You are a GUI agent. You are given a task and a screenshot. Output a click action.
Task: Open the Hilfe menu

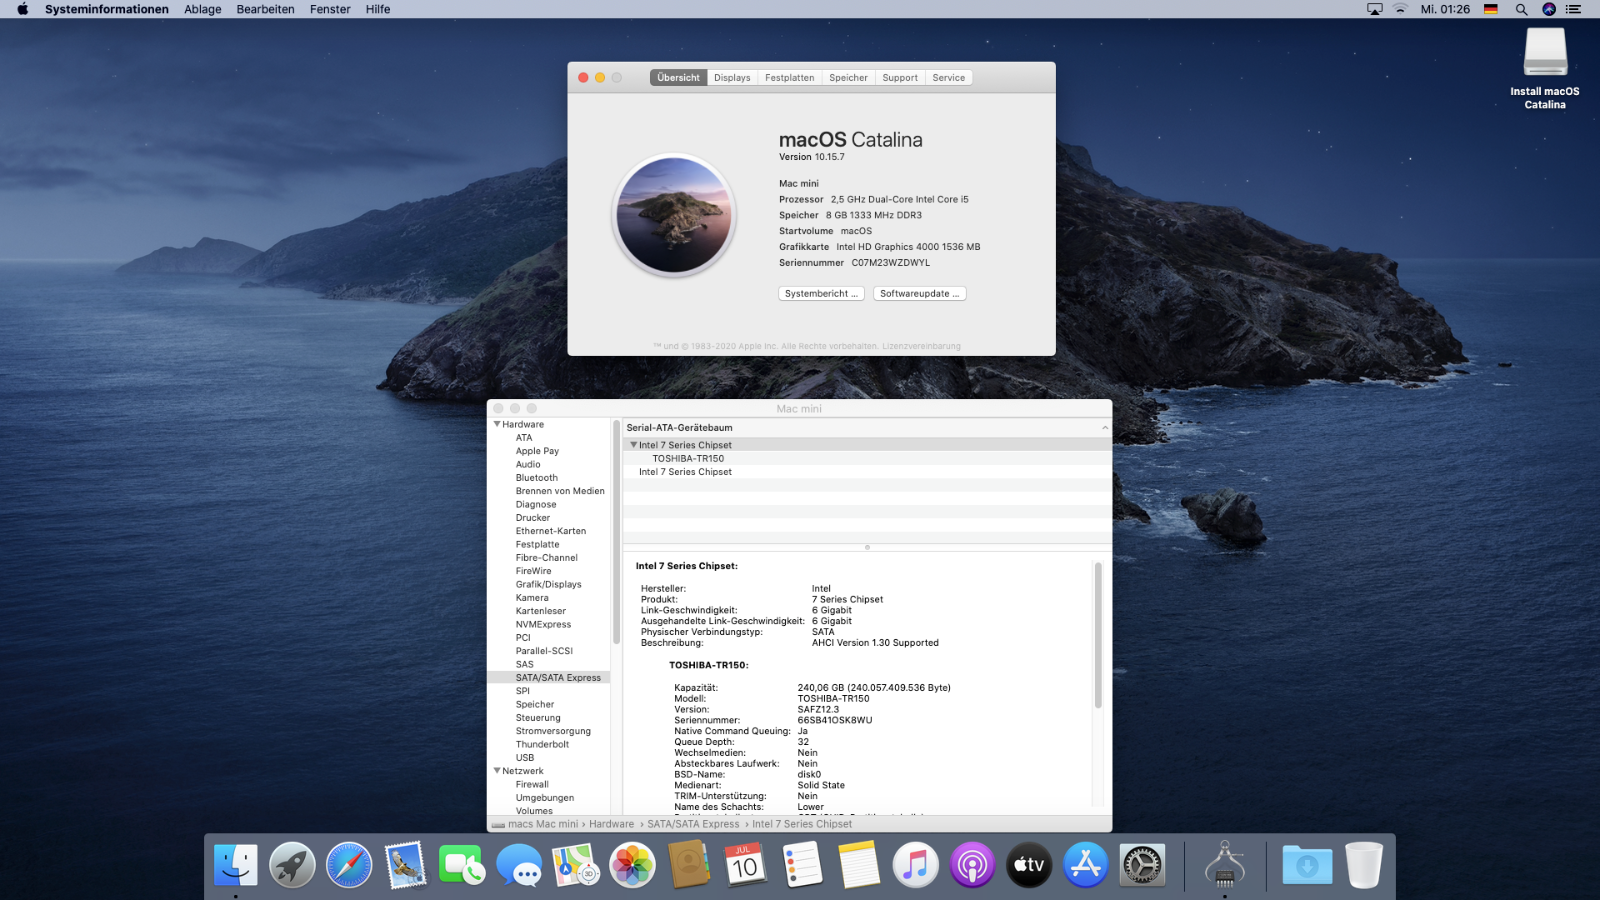pos(378,9)
